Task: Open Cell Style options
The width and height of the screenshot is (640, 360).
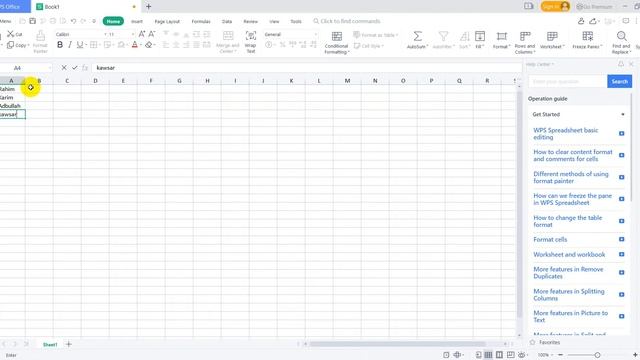Action: coord(369,46)
